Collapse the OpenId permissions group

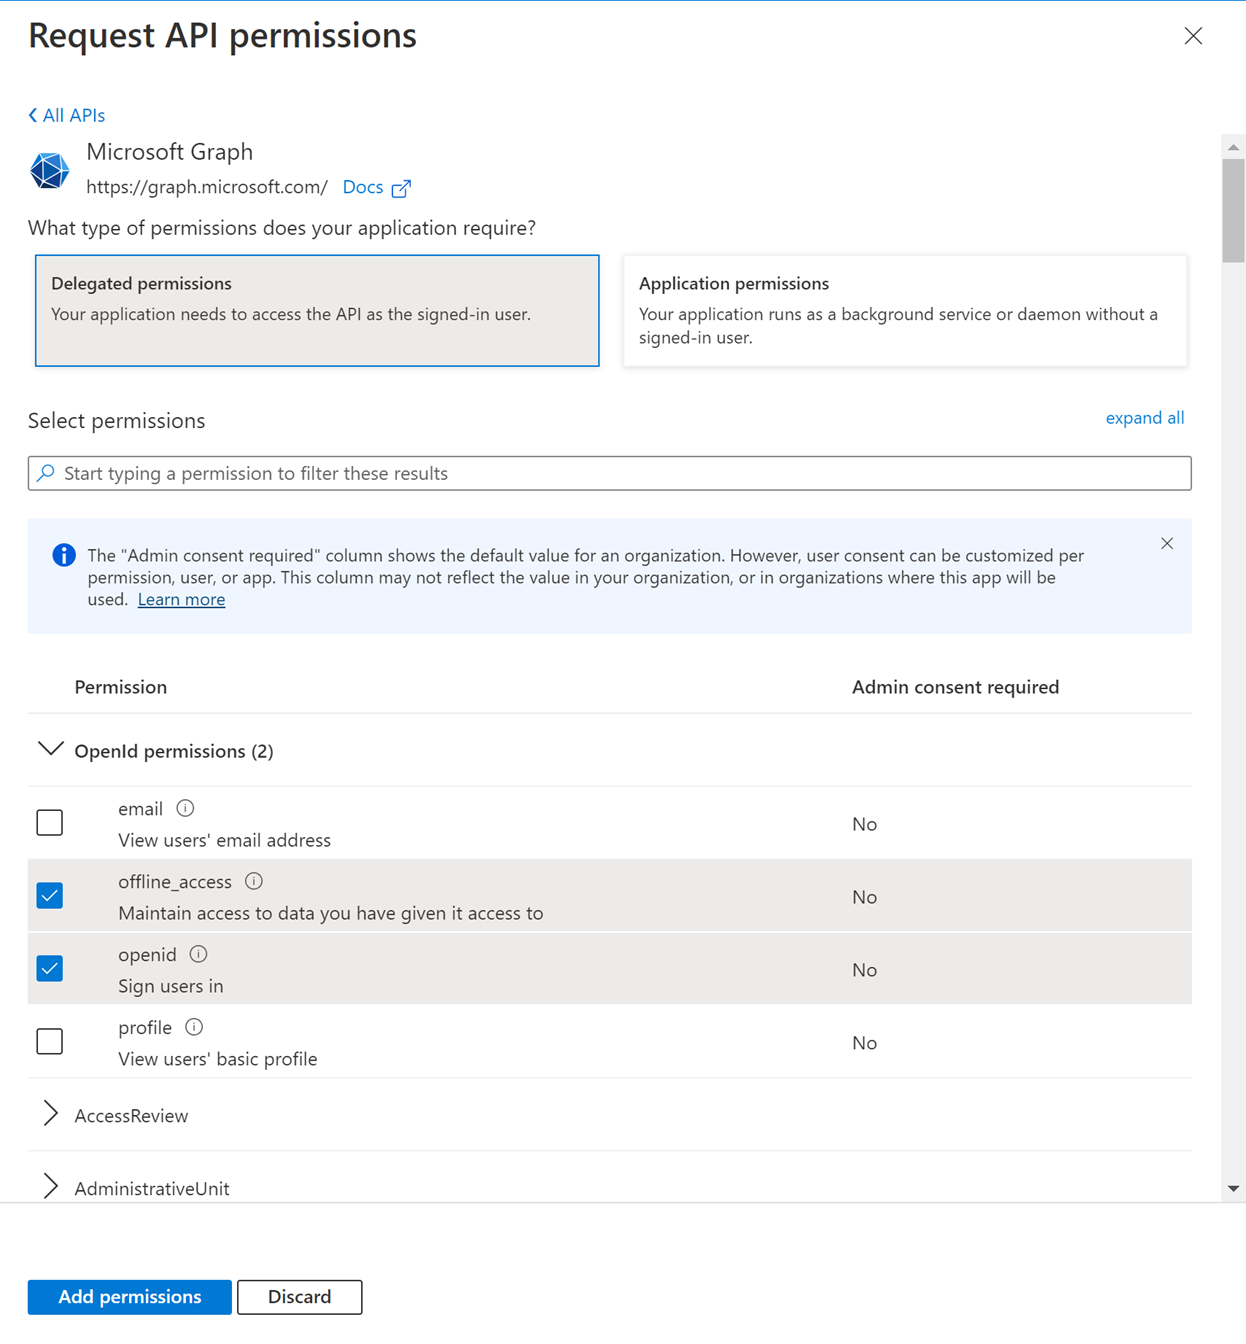point(50,749)
